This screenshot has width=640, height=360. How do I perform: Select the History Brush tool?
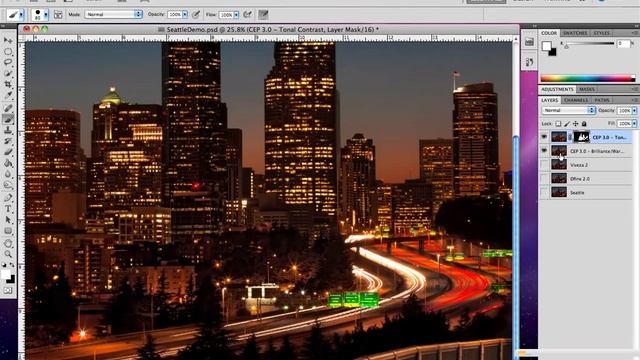(8, 141)
